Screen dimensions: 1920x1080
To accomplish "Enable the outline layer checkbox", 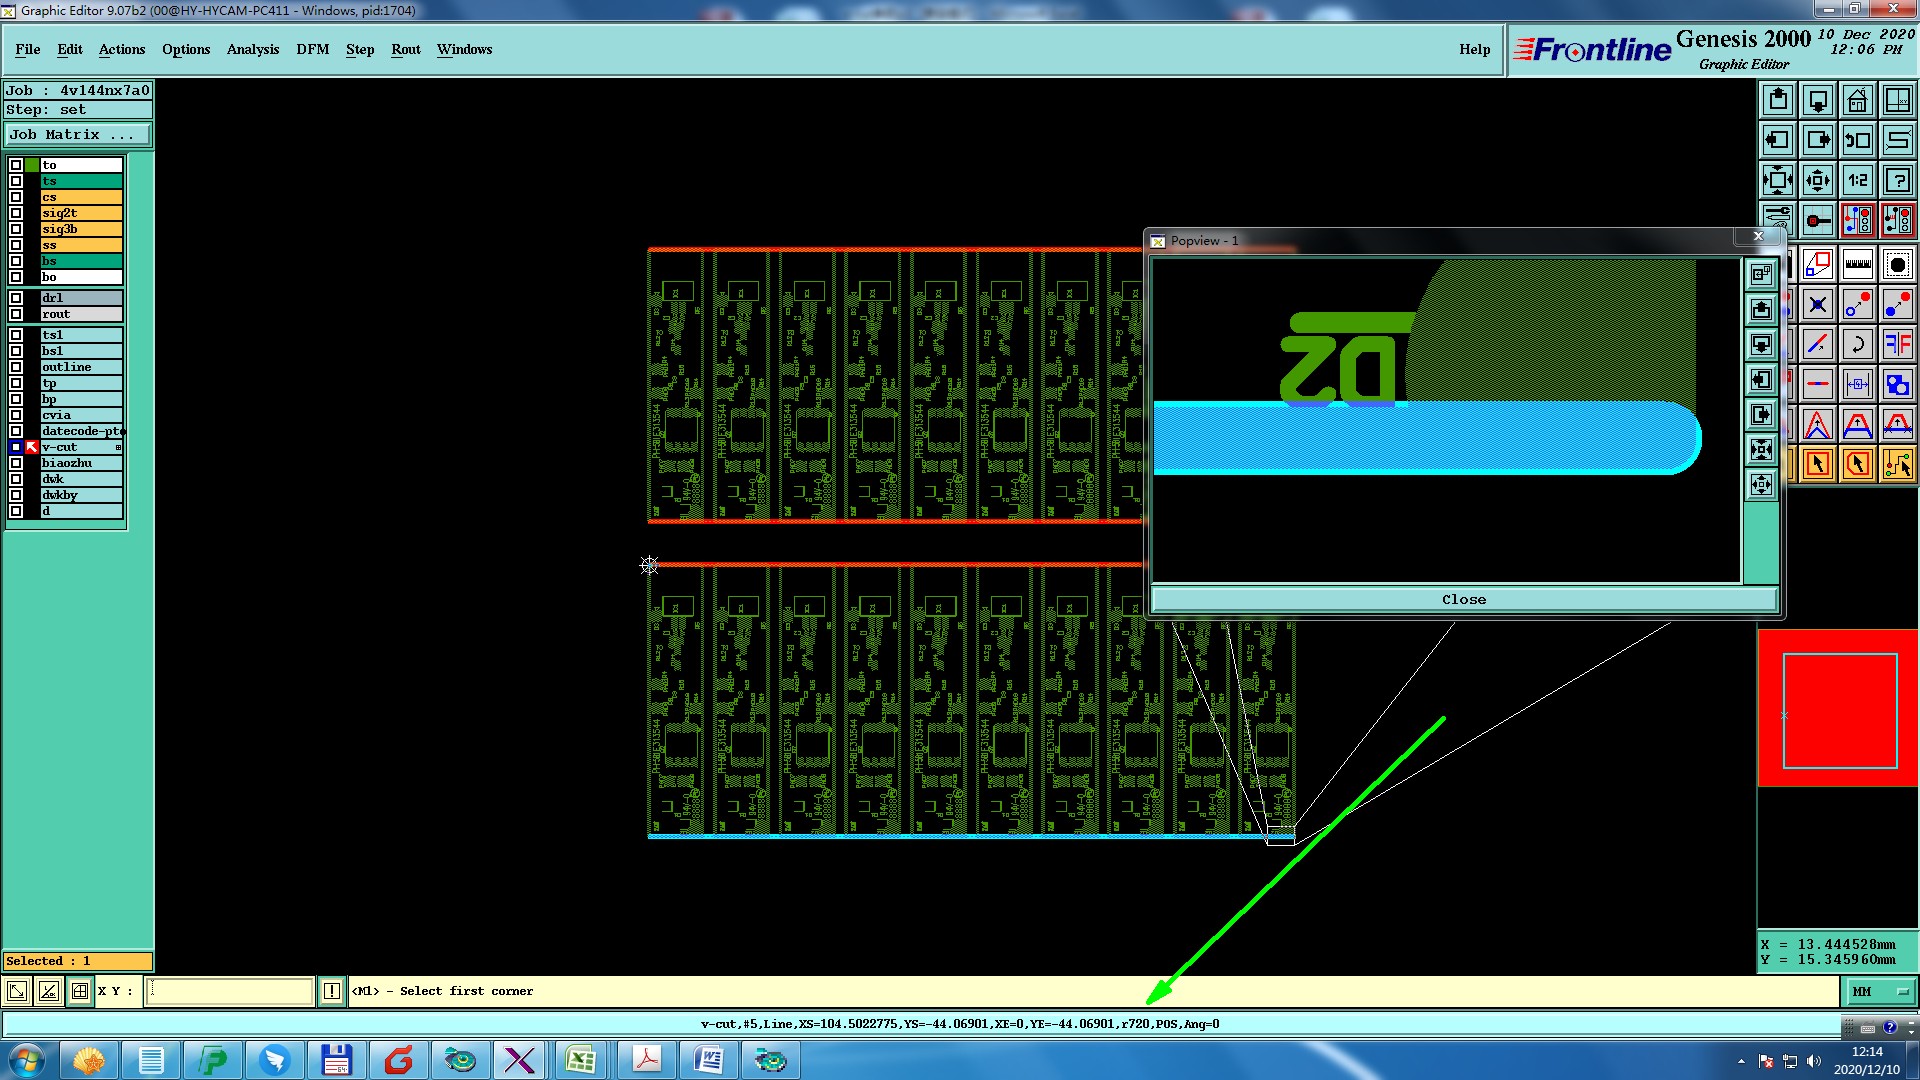I will click(16, 367).
